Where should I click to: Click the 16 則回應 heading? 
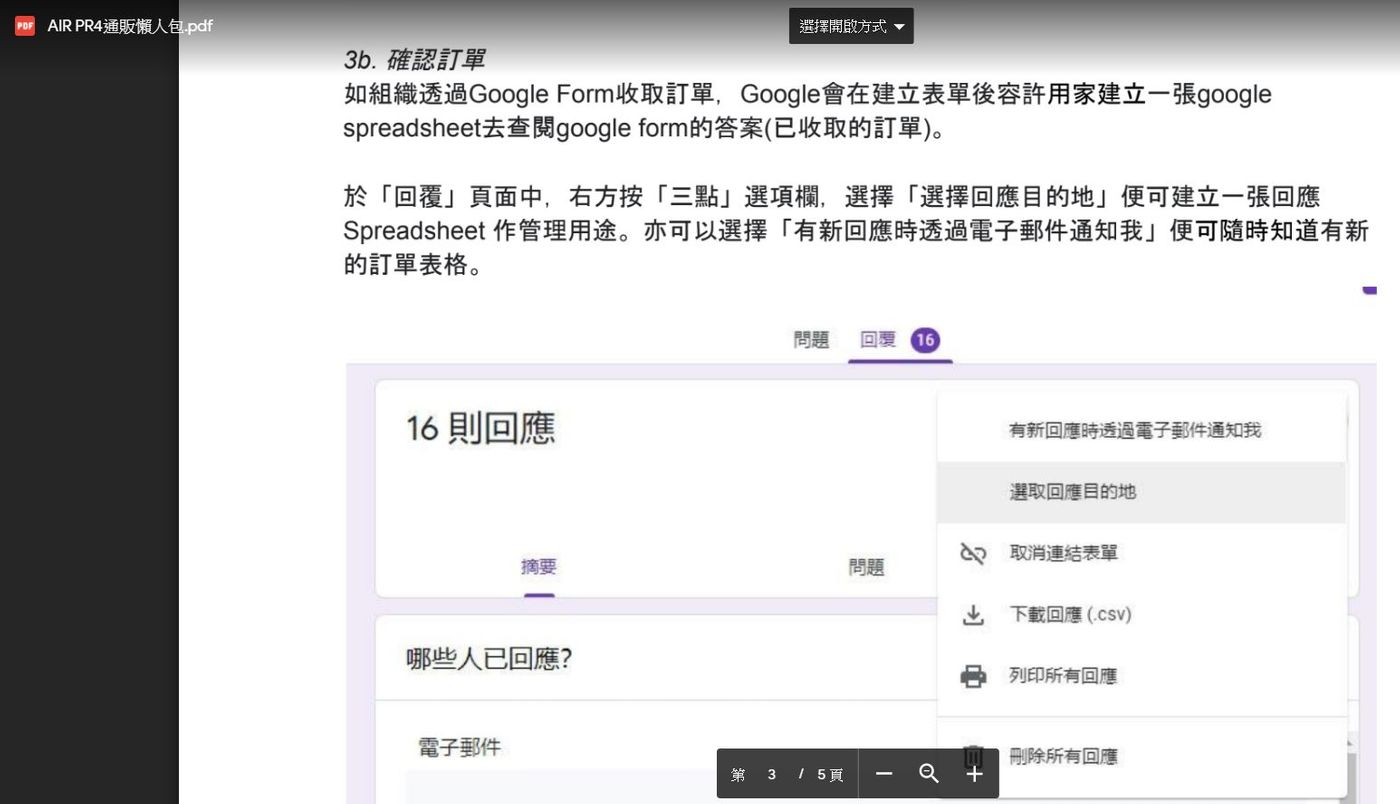coord(480,428)
